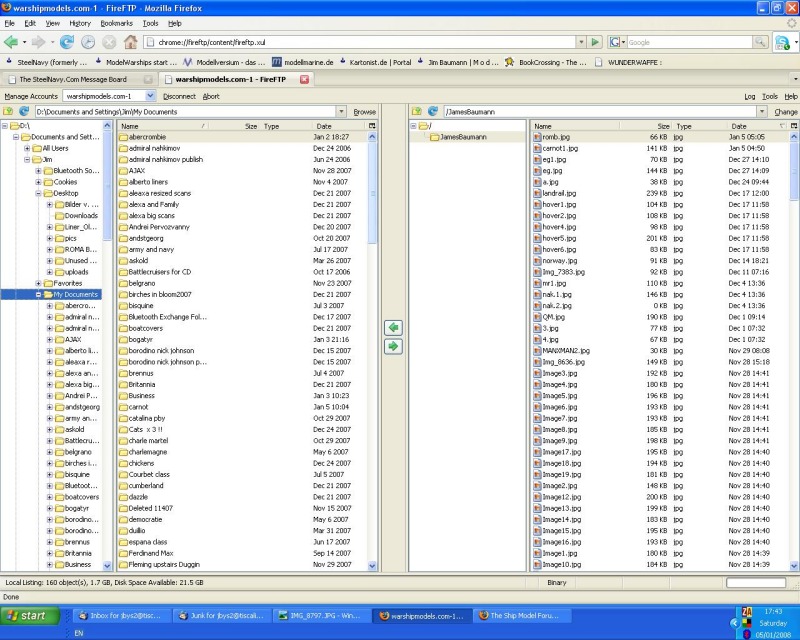Open the local column picker icon
800x640 pixels.
point(372,127)
